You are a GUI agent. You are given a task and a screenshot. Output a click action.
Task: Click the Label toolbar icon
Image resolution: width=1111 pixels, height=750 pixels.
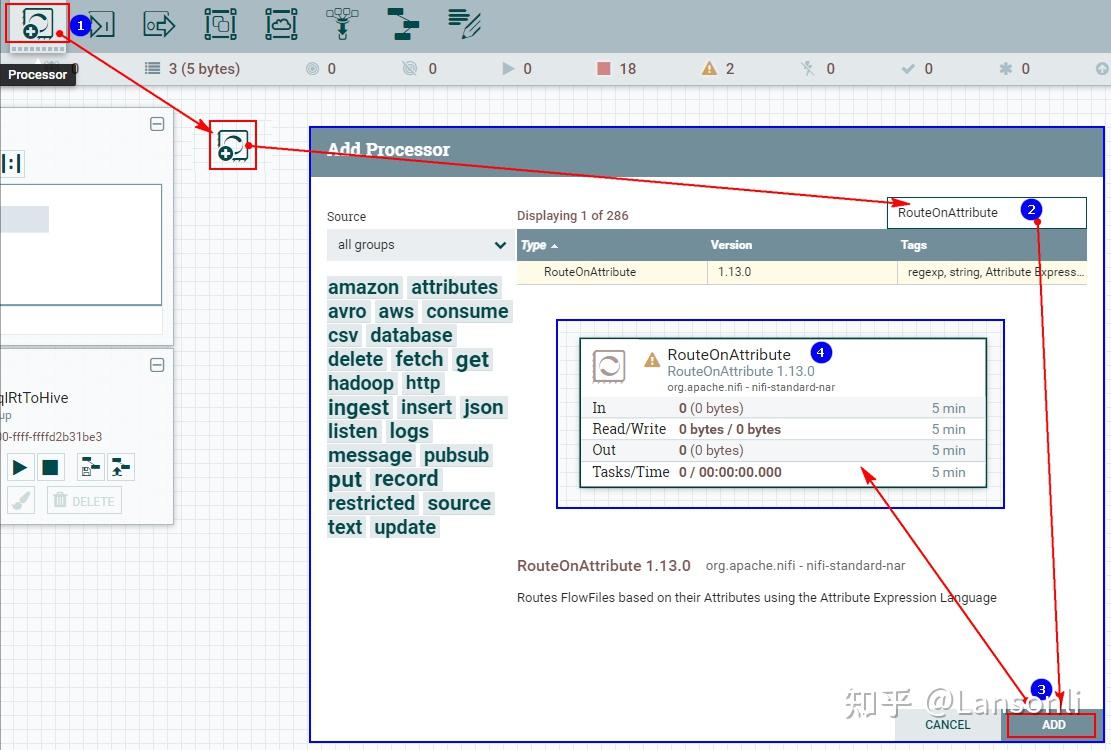(x=465, y=25)
